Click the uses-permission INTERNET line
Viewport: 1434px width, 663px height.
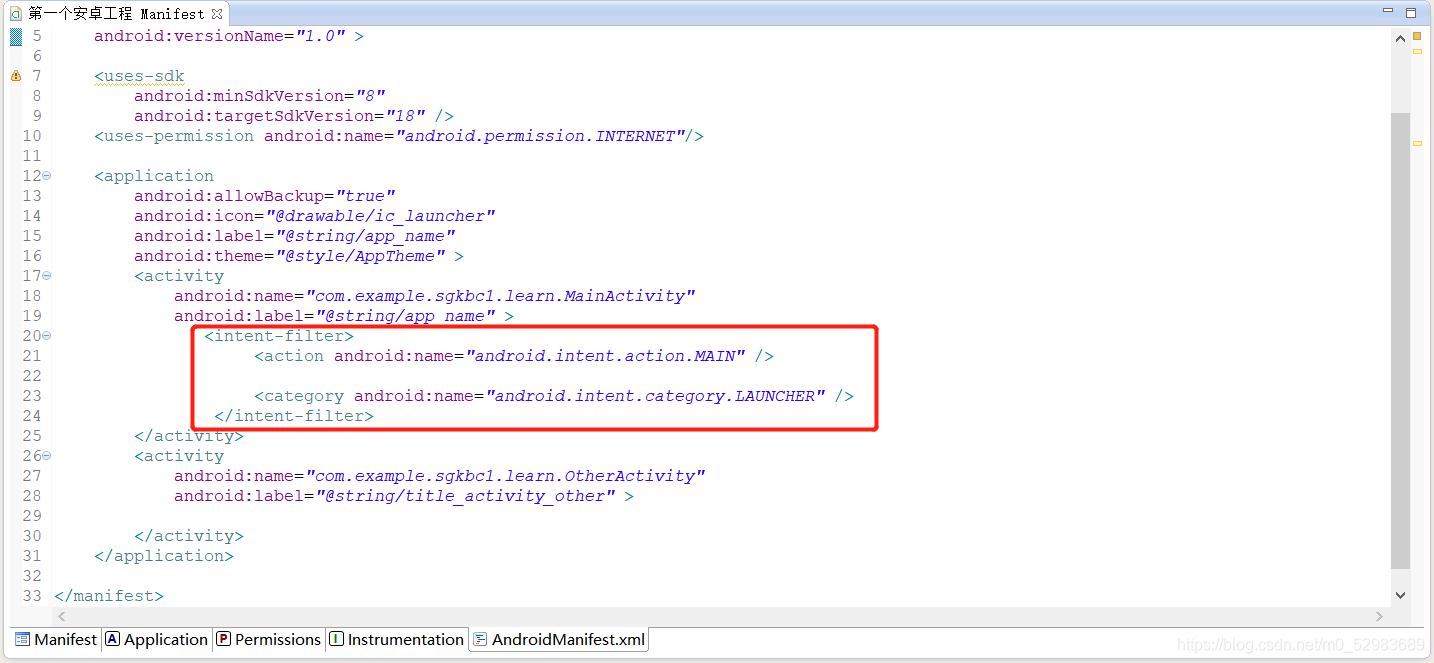[x=399, y=136]
